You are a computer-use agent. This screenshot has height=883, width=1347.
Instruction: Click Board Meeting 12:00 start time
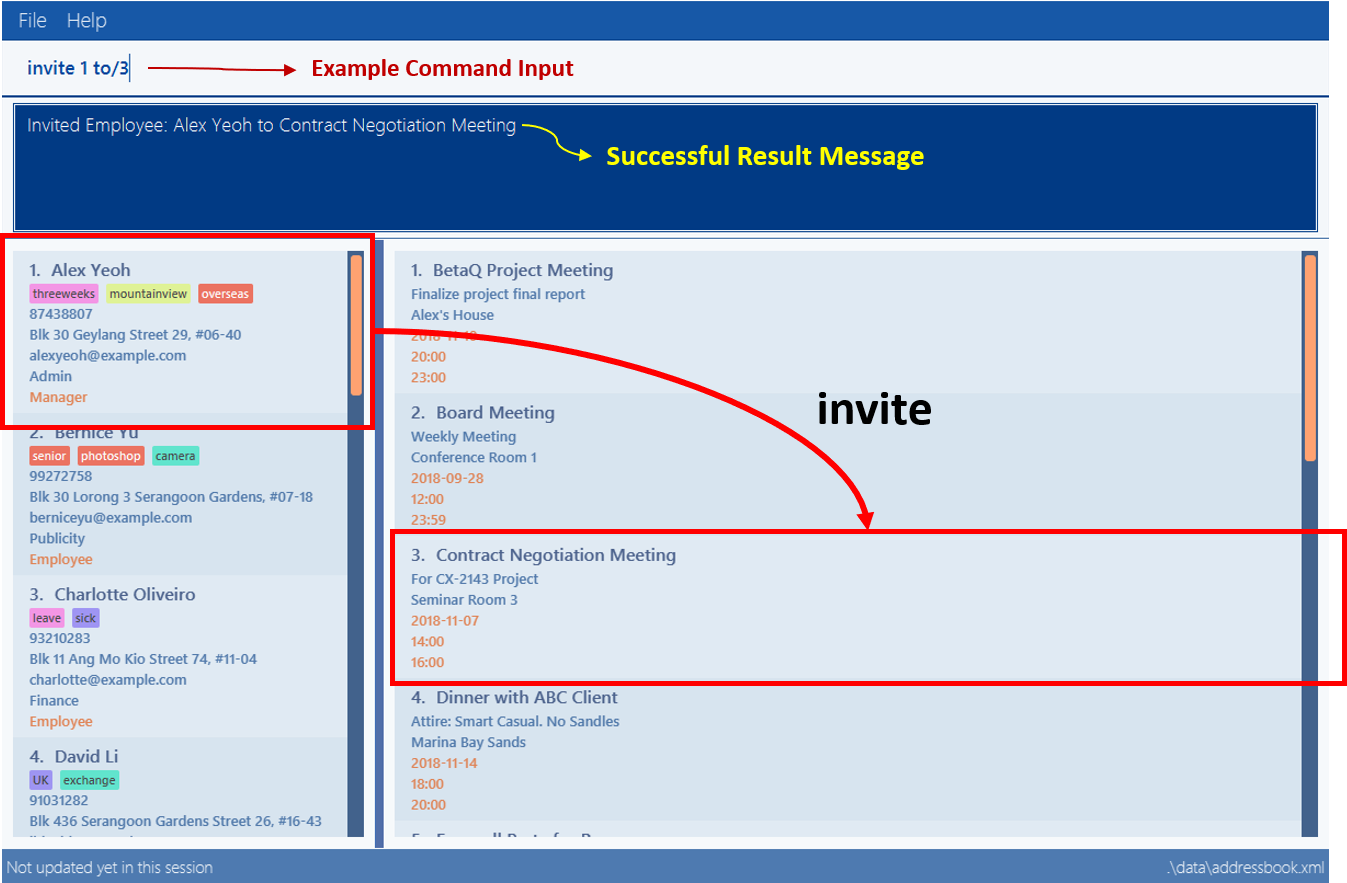point(428,499)
